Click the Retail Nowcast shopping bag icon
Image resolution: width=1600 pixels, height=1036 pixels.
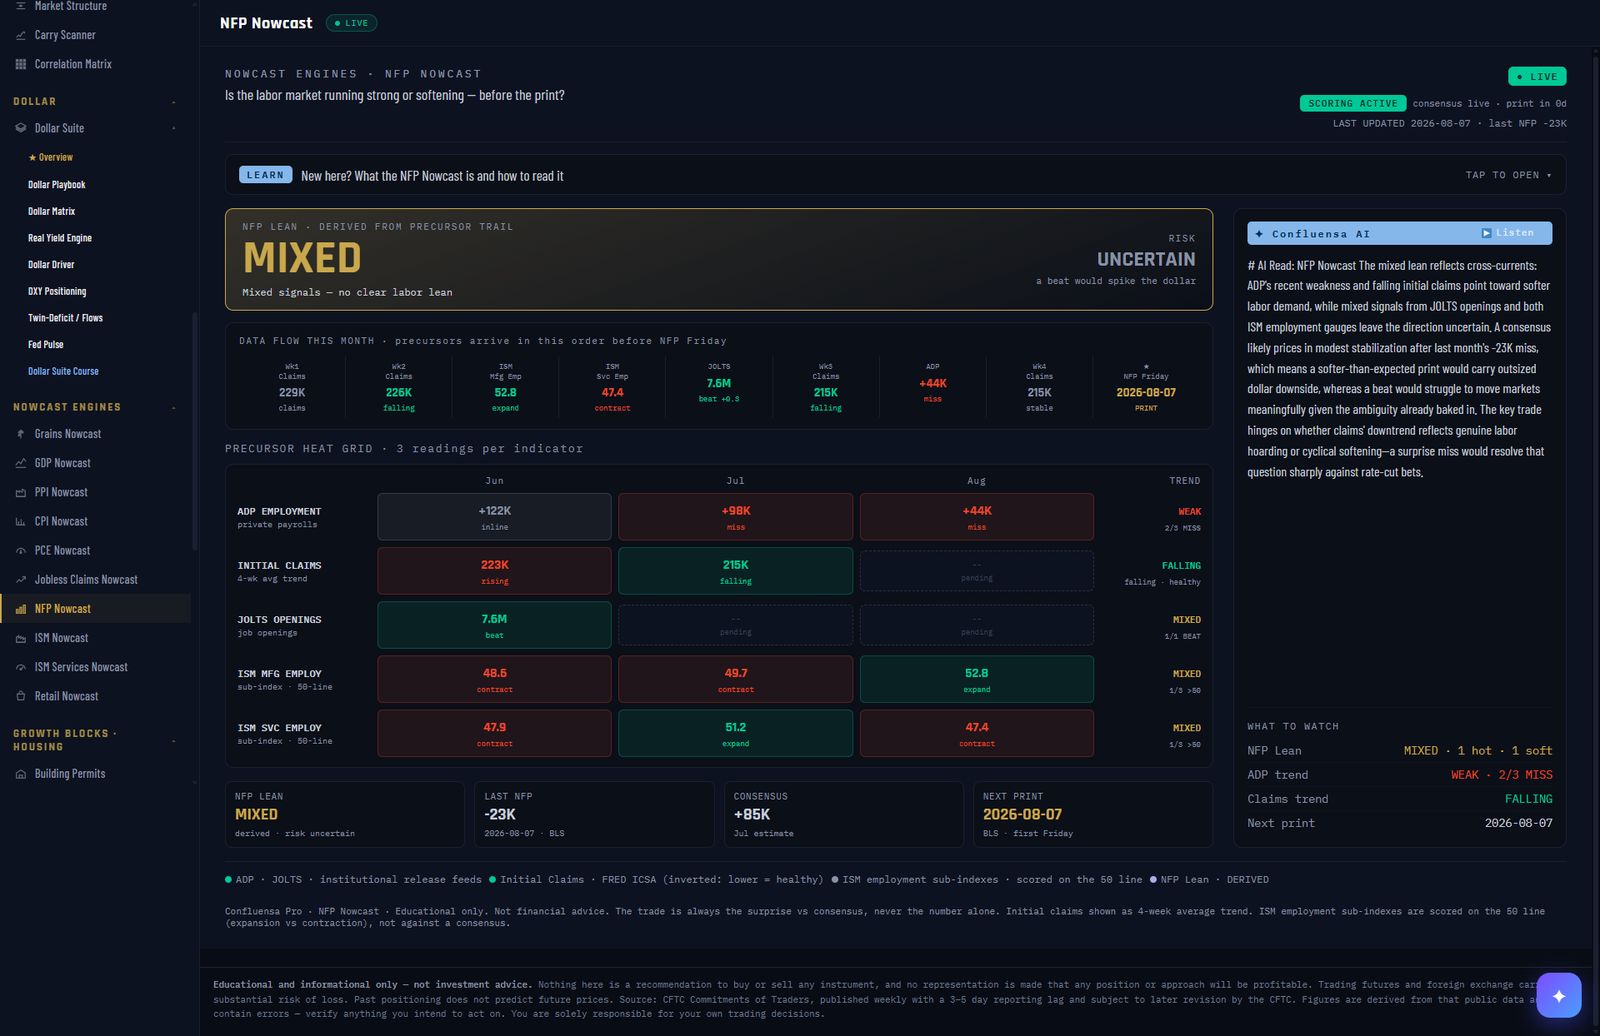pyautogui.click(x=21, y=696)
